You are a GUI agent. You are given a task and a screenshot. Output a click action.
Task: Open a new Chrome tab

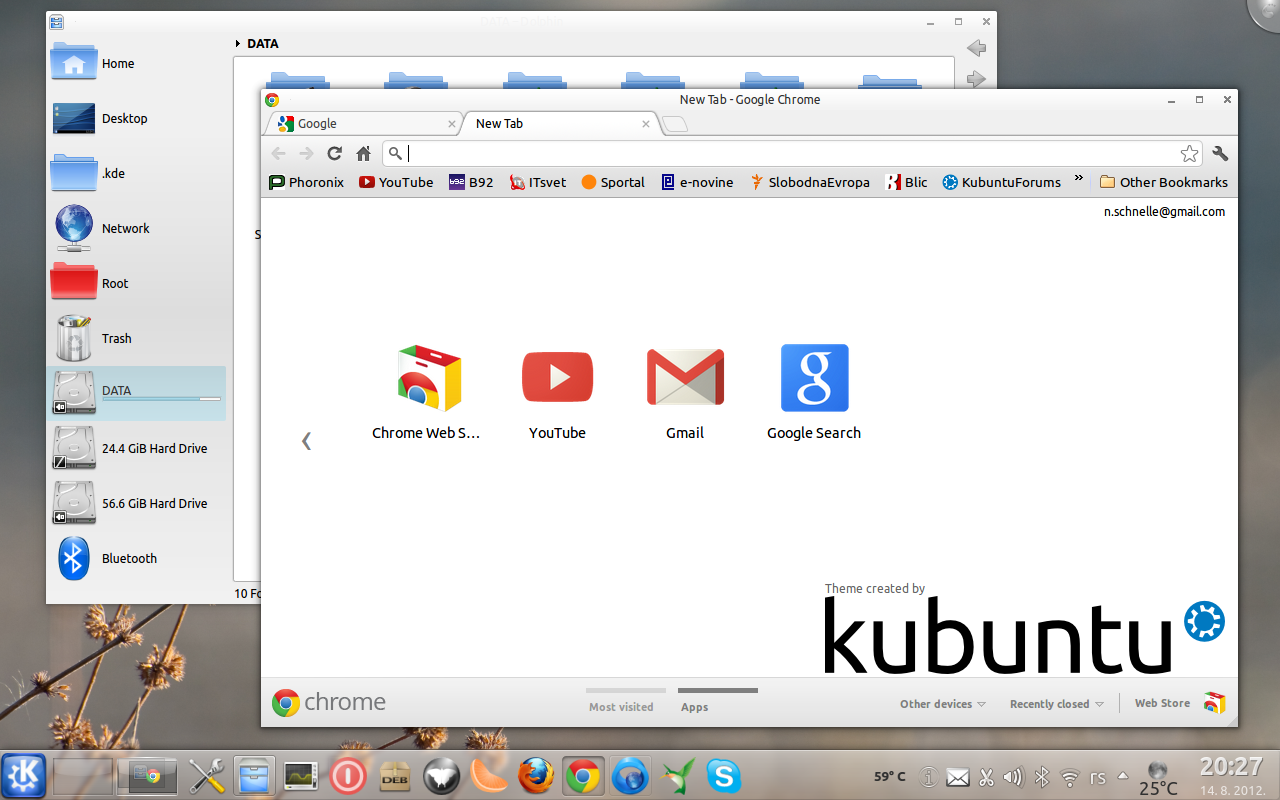coord(675,124)
